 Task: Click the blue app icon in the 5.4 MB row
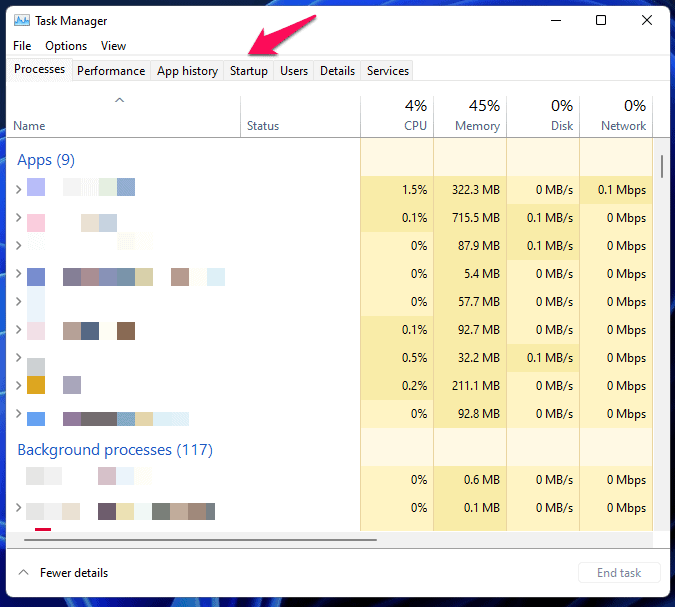click(36, 277)
